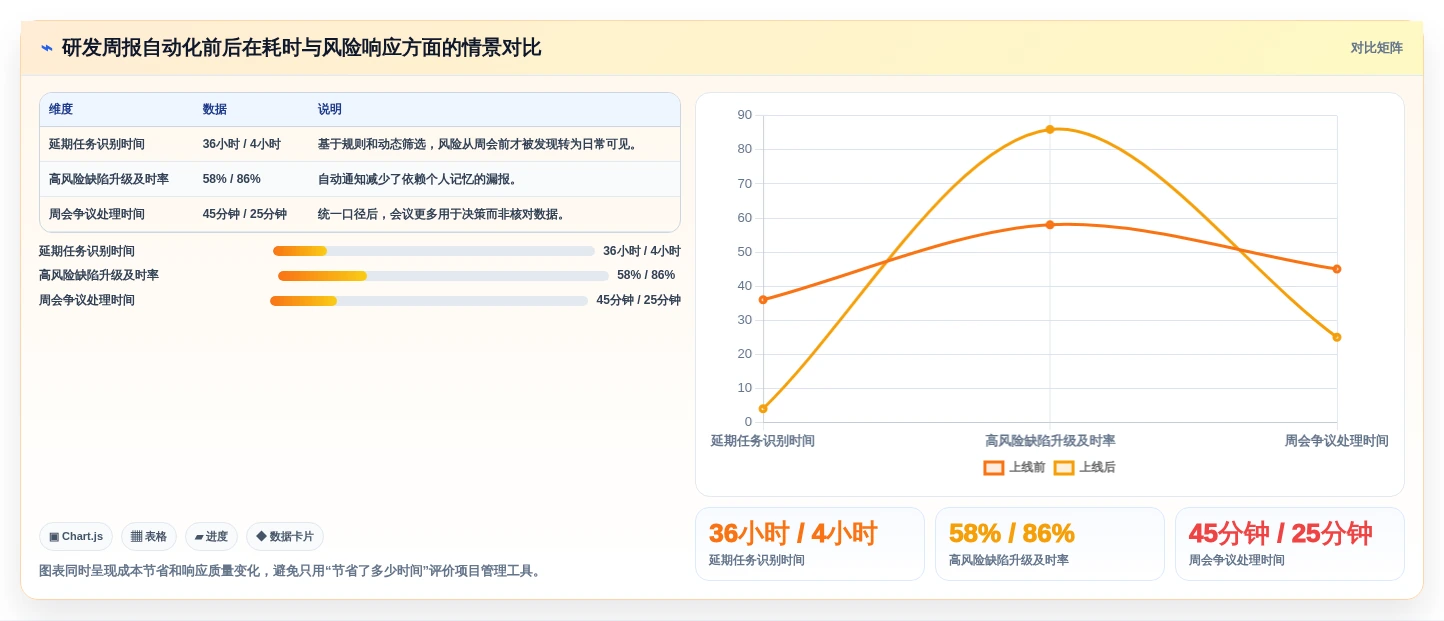1444x621 pixels.
Task: Click x-axis label 延期任务识别时间 on the chart
Action: pyautogui.click(x=763, y=441)
